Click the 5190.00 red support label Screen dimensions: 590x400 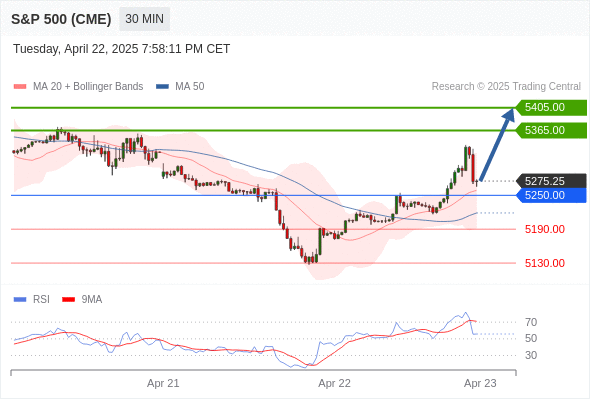(x=544, y=229)
